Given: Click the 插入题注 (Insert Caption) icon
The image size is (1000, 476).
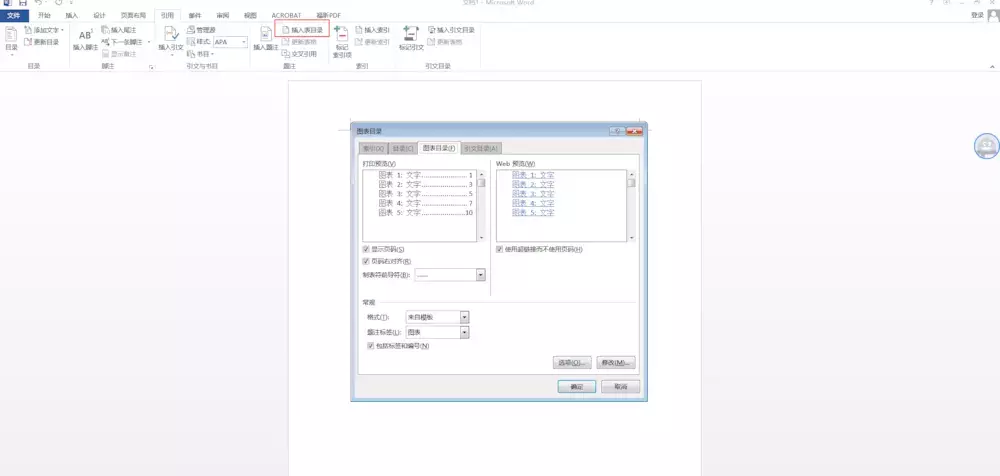Looking at the screenshot, I should 266,34.
